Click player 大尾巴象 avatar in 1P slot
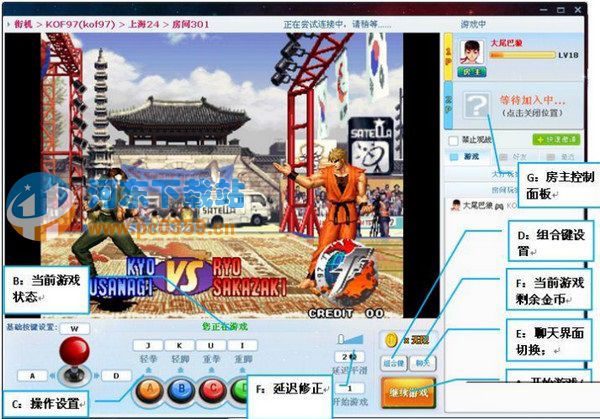Screen dimensions: 600x419 pyautogui.click(x=472, y=52)
